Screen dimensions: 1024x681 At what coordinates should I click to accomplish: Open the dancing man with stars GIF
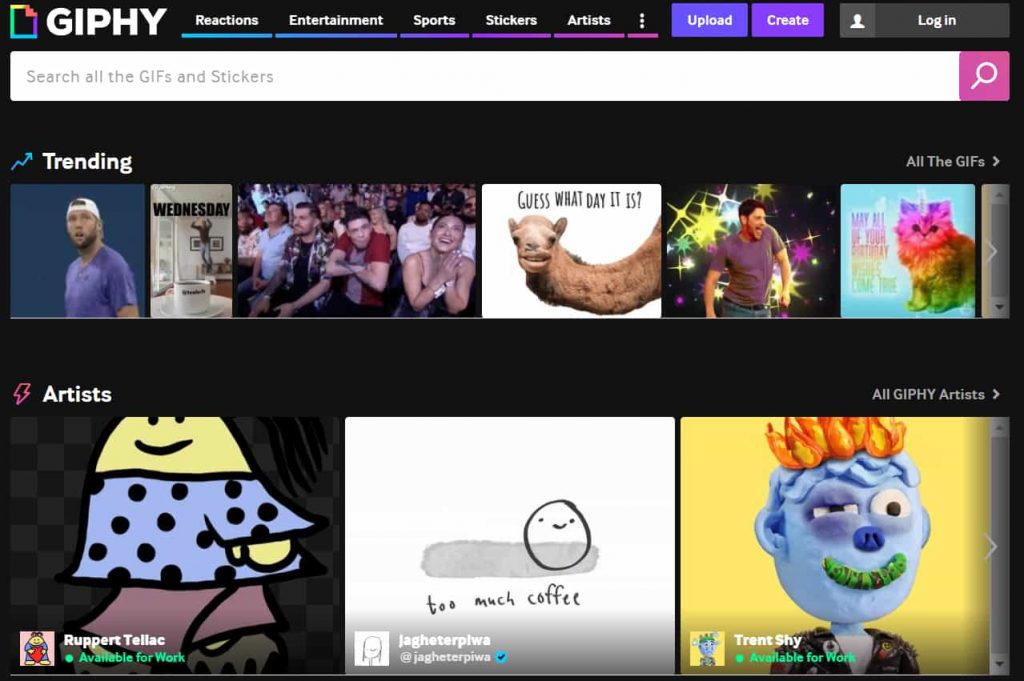[751, 251]
